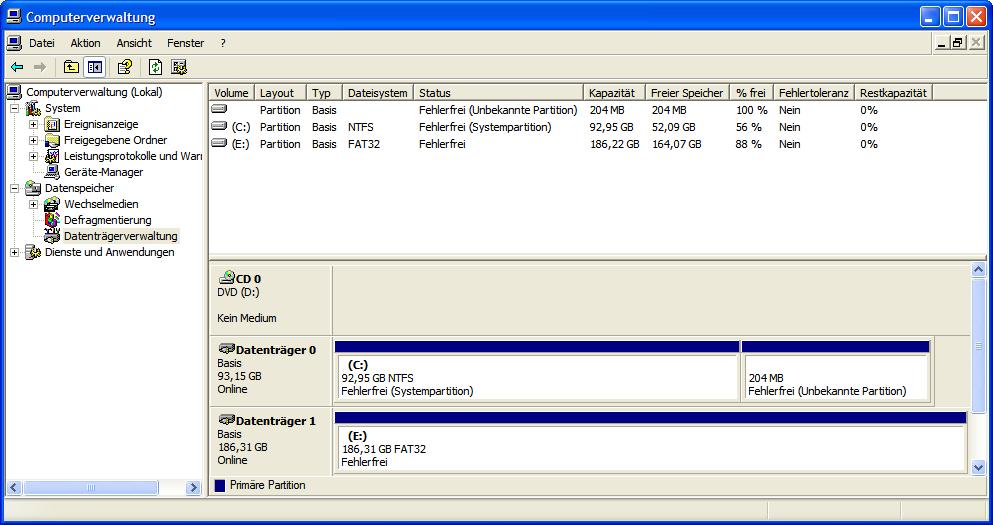Image resolution: width=993 pixels, height=525 pixels.
Task: Click the menu bar's Computerverwaltung console icon
Action: (x=14, y=43)
